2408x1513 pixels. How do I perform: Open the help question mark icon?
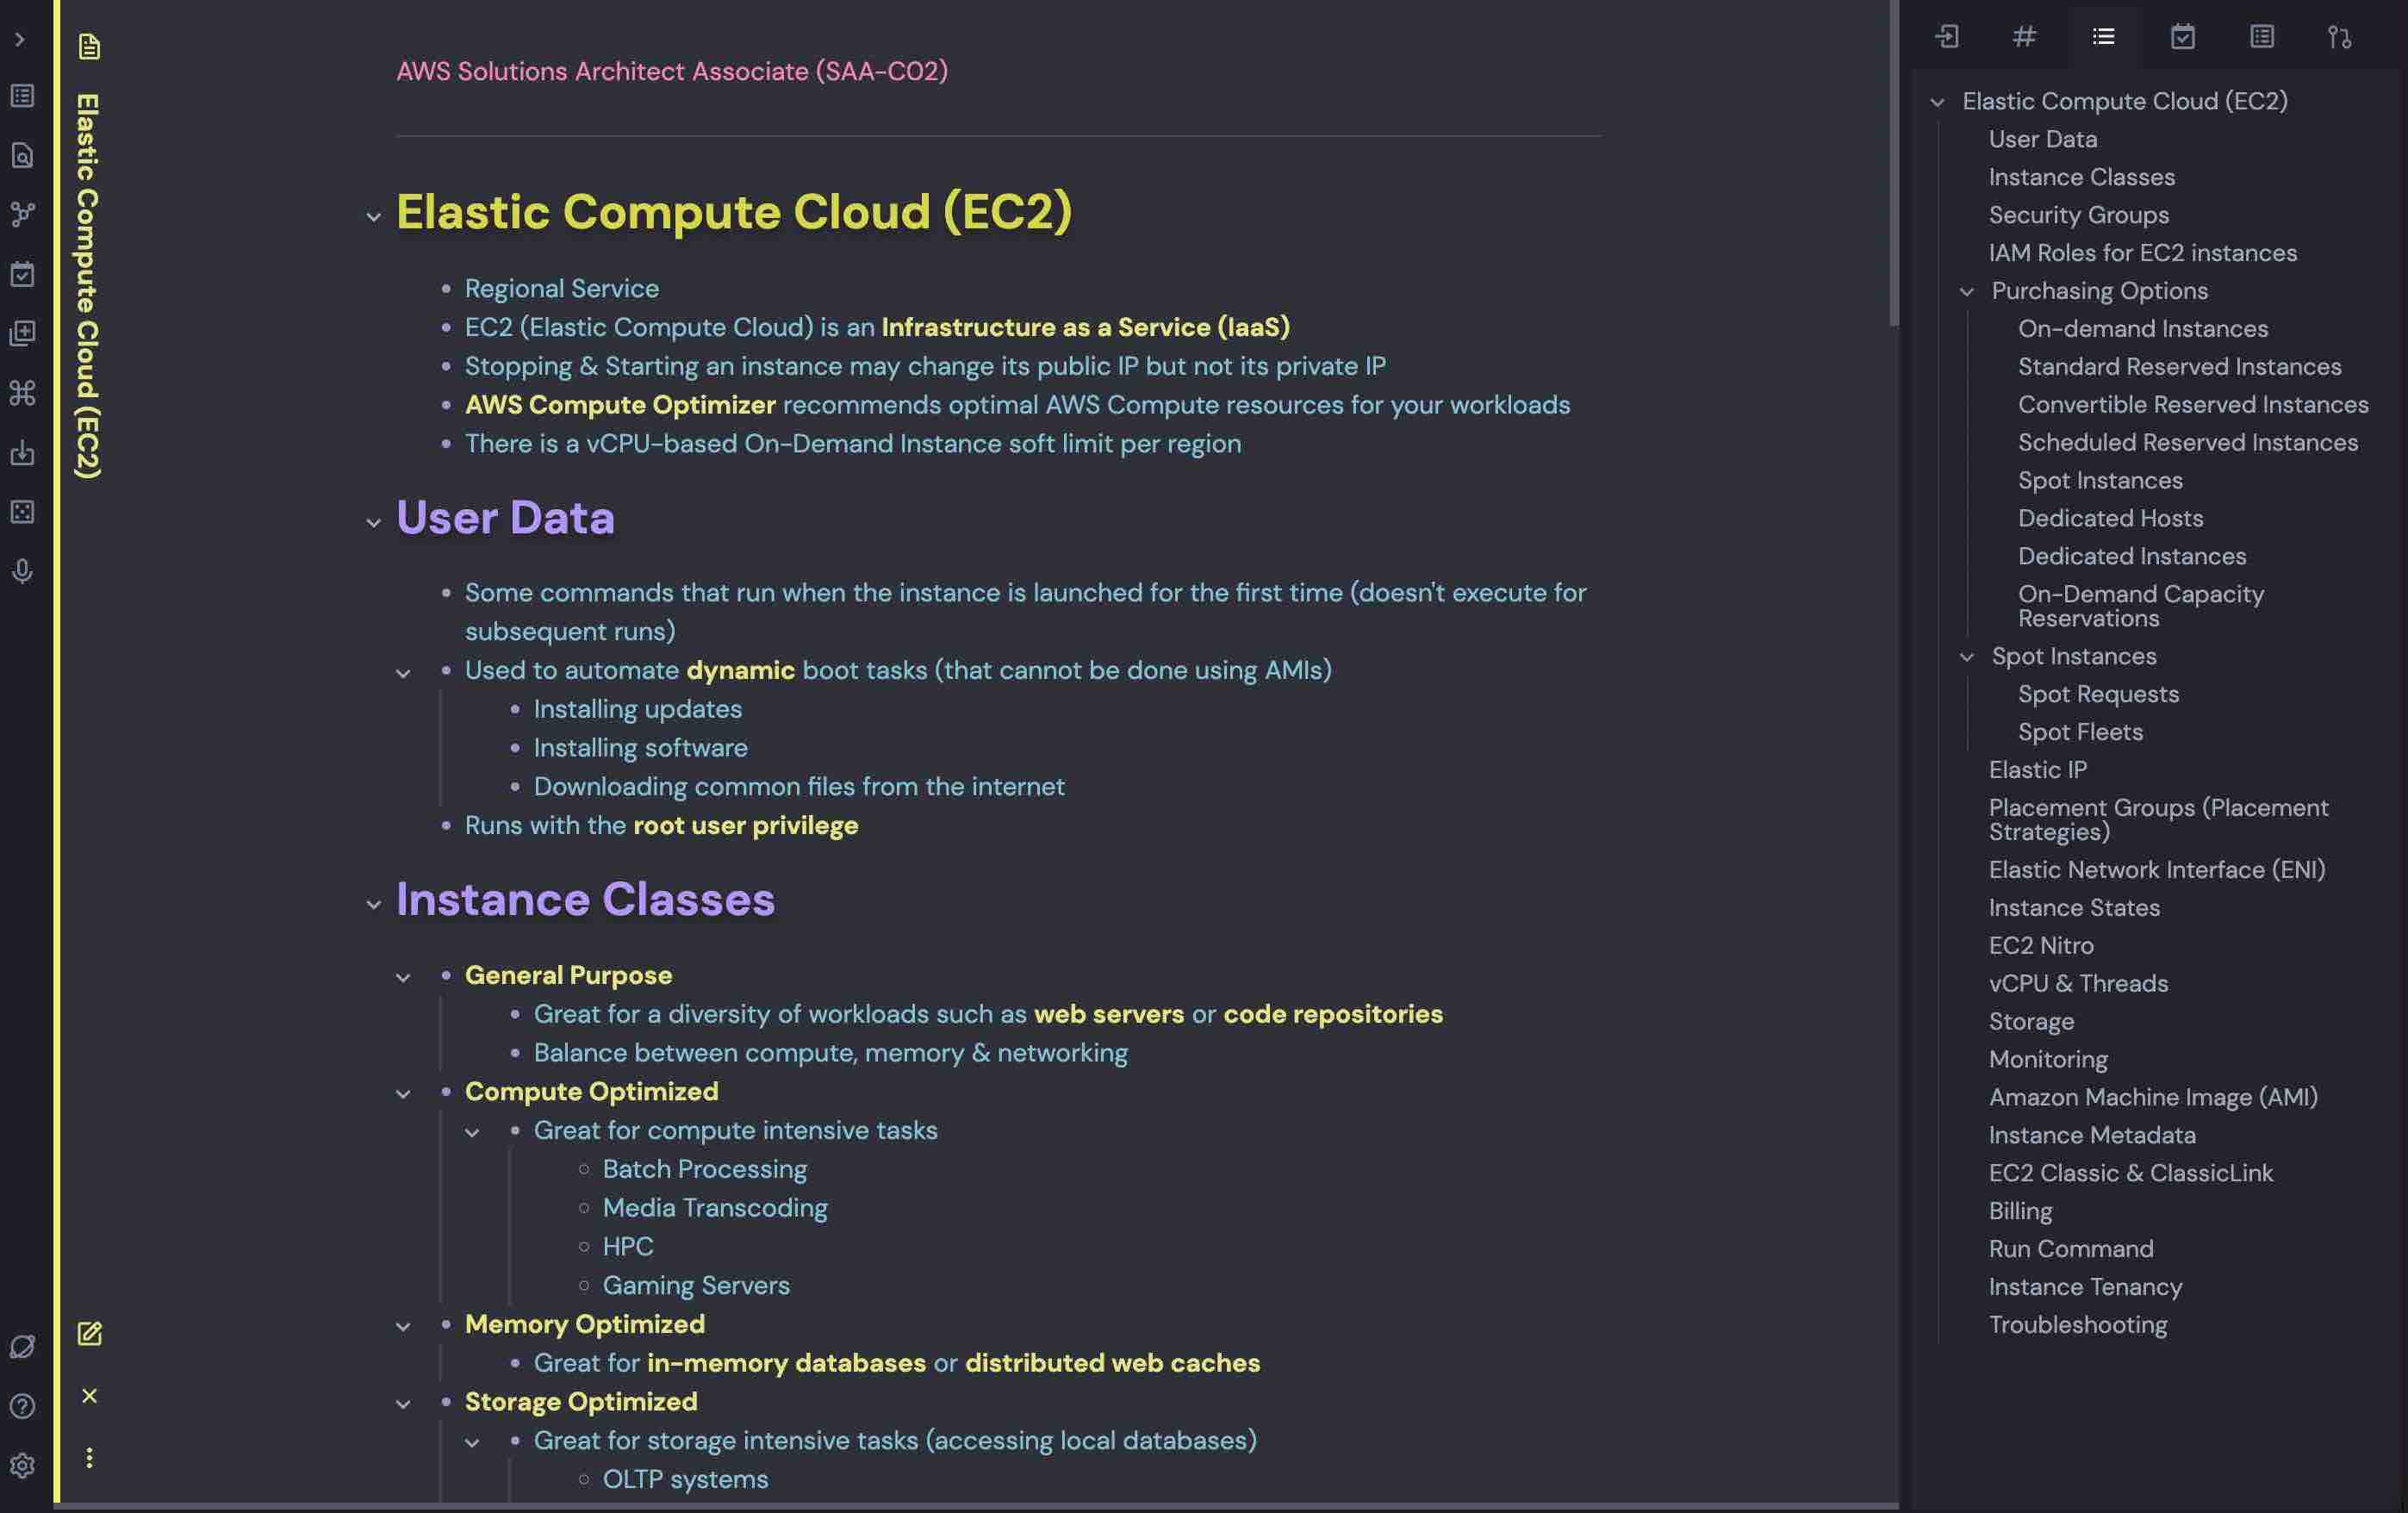22,1406
